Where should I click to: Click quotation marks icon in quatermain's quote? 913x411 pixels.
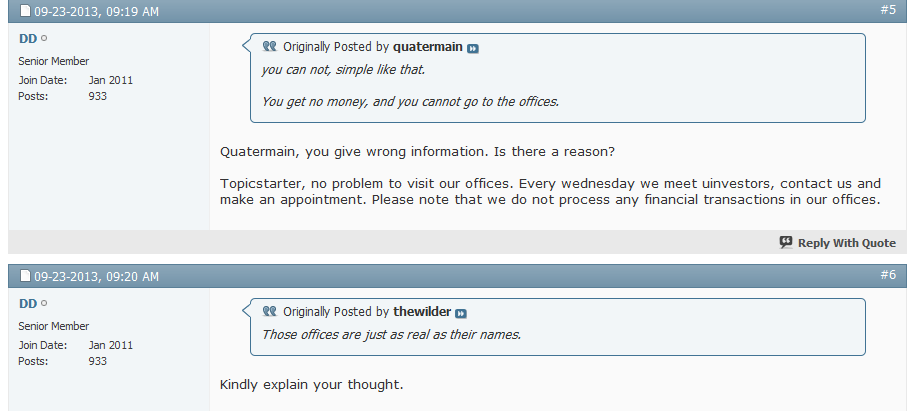(269, 47)
